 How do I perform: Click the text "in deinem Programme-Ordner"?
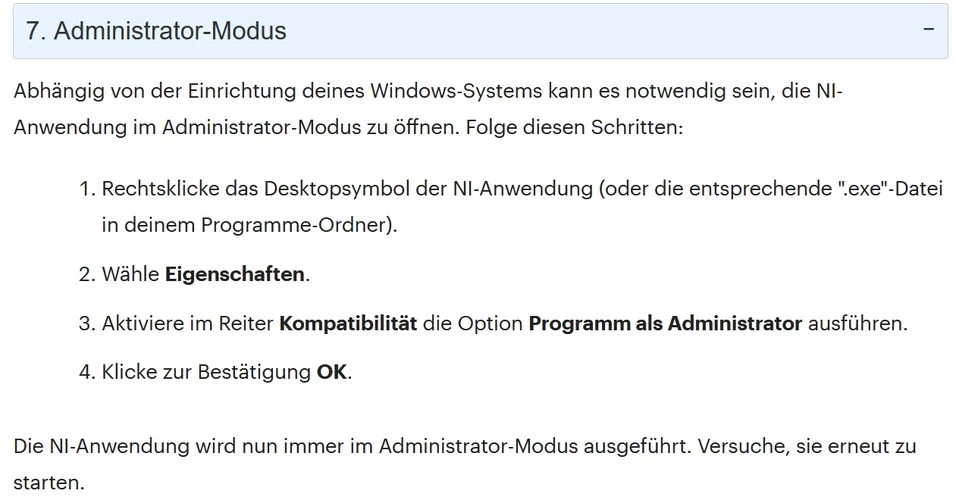[247, 225]
